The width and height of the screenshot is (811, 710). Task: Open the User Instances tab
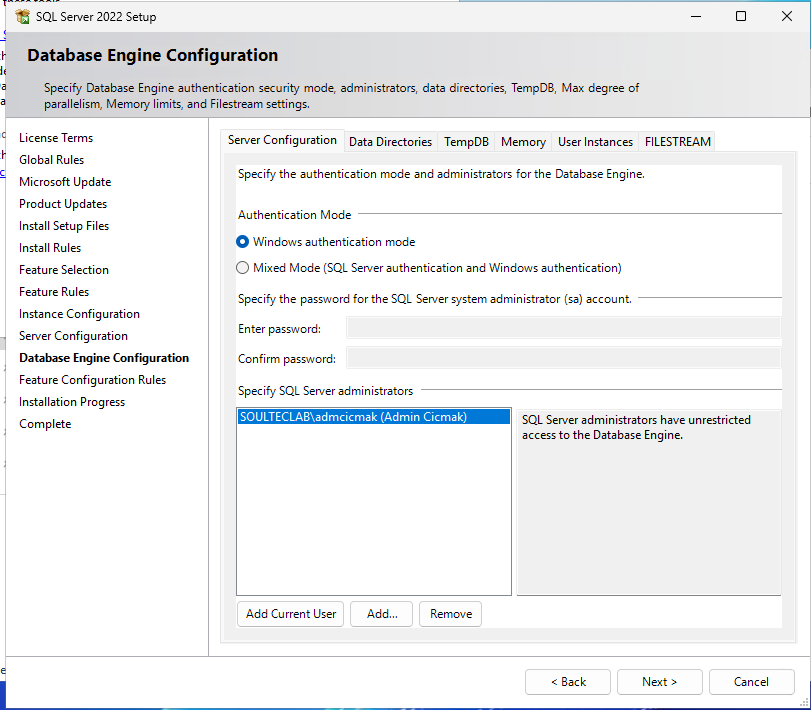[x=595, y=142]
